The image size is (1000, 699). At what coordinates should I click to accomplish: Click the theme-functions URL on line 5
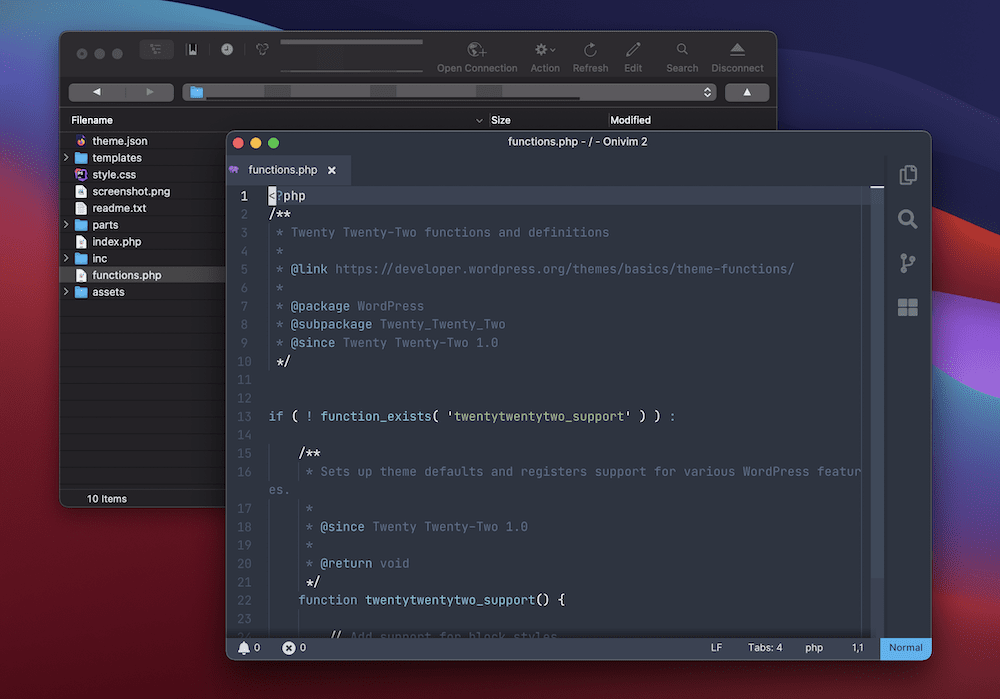click(x=564, y=269)
